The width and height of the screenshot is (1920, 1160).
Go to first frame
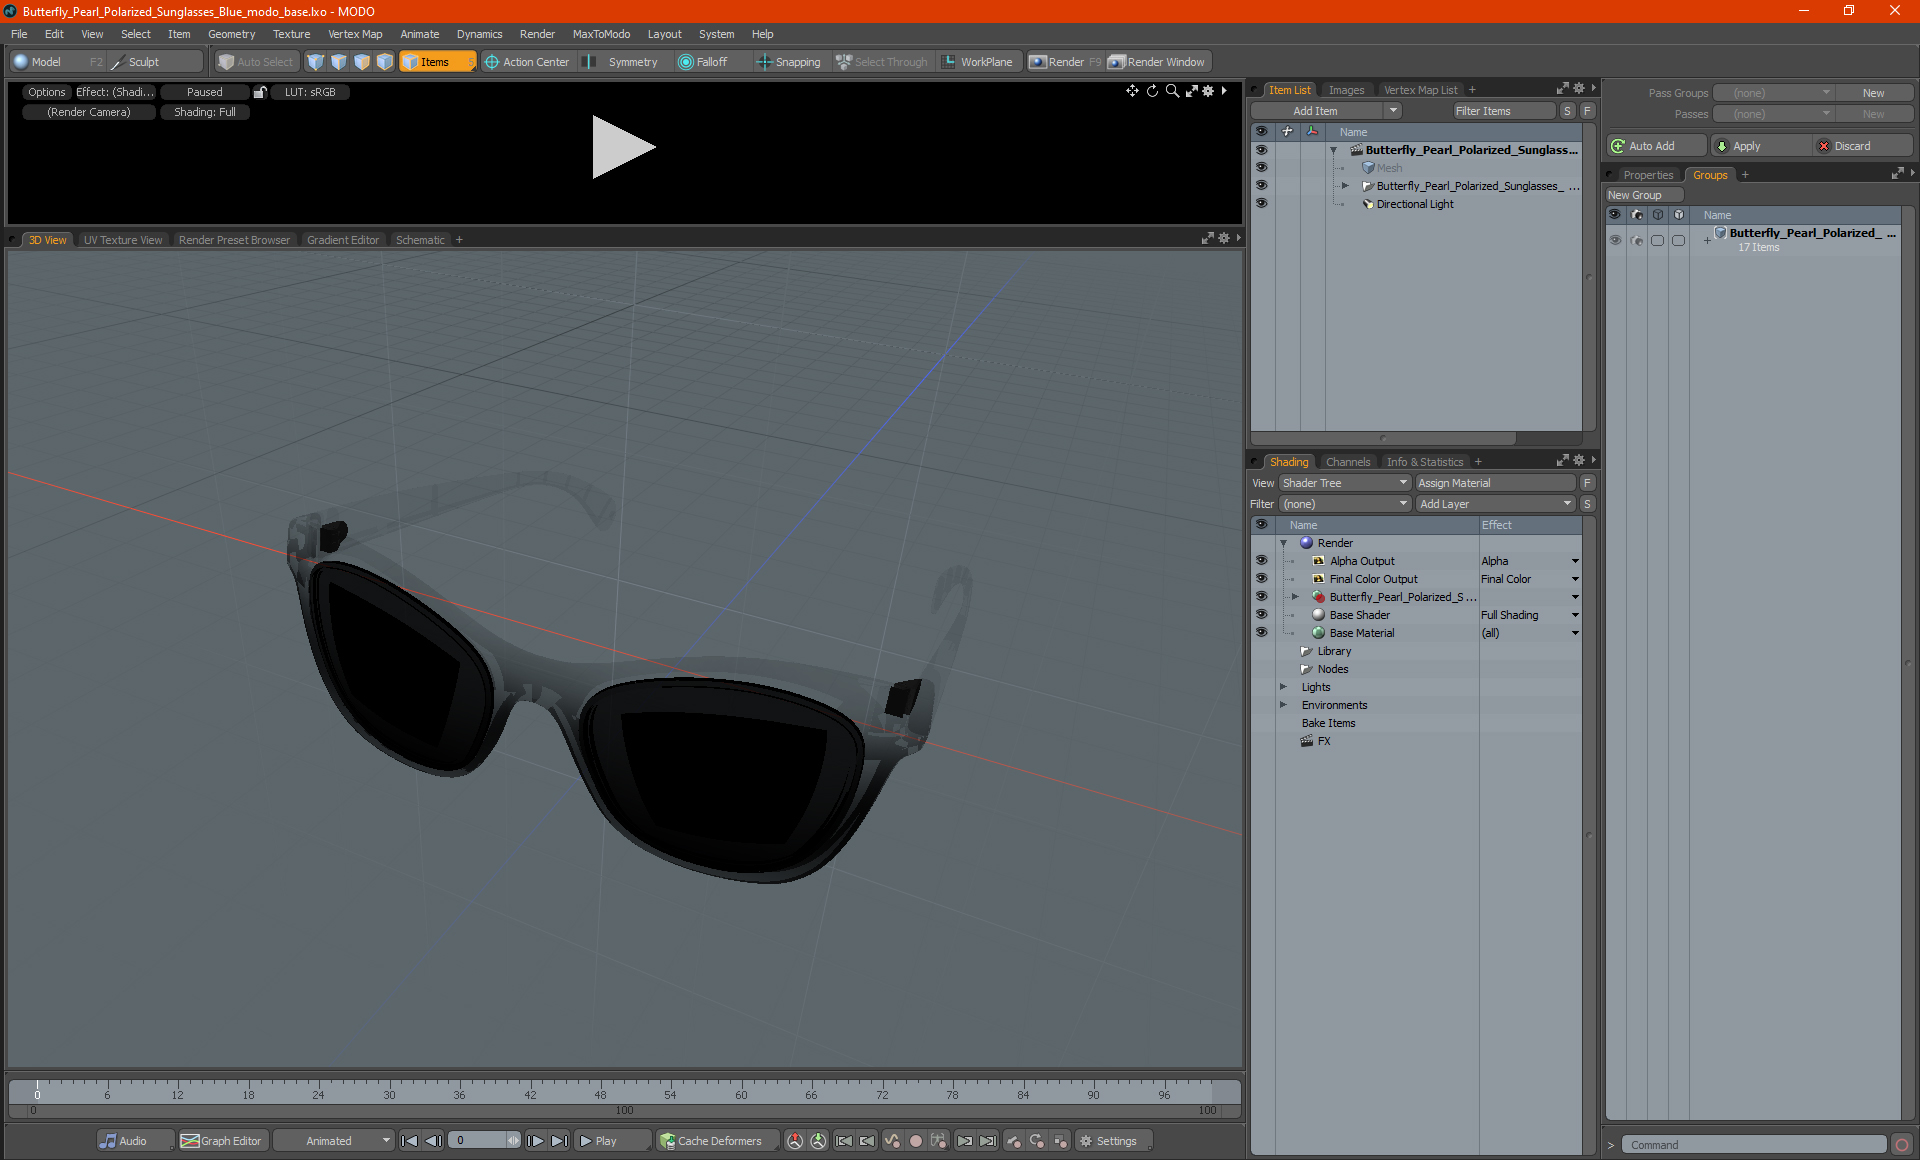tap(410, 1141)
